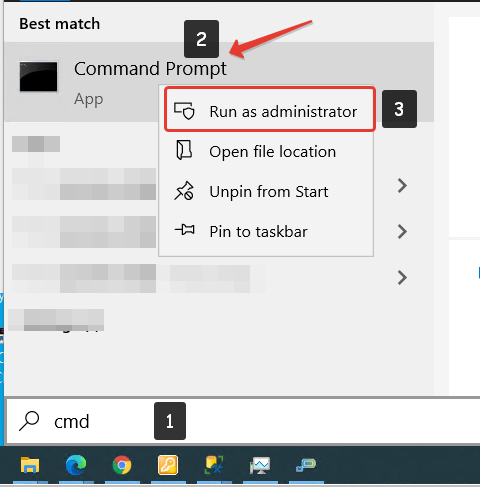Image resolution: width=480 pixels, height=487 pixels.
Task: Open the network connection app on taskbar
Action: (x=306, y=465)
